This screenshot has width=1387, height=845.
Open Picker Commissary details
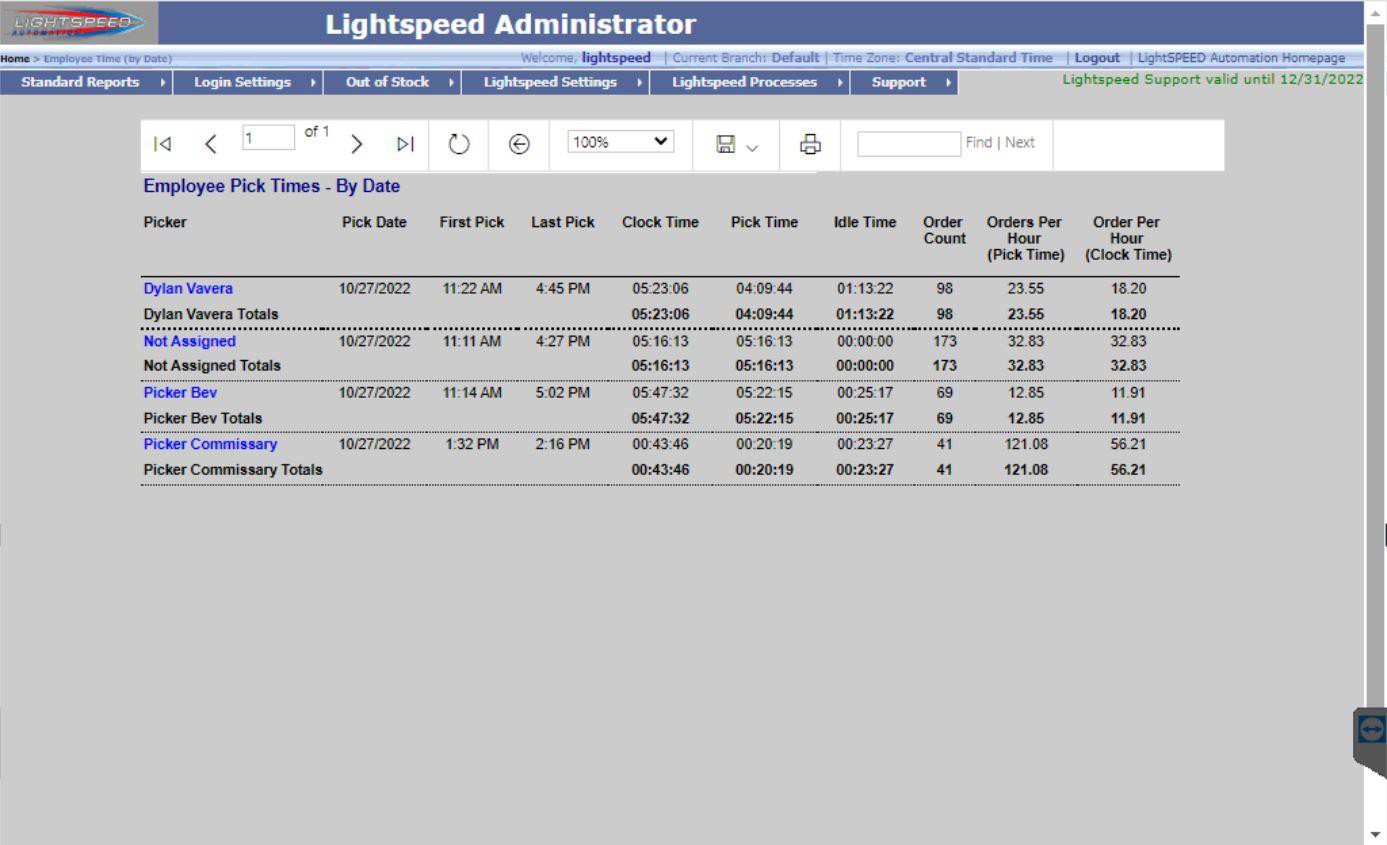[x=211, y=444]
